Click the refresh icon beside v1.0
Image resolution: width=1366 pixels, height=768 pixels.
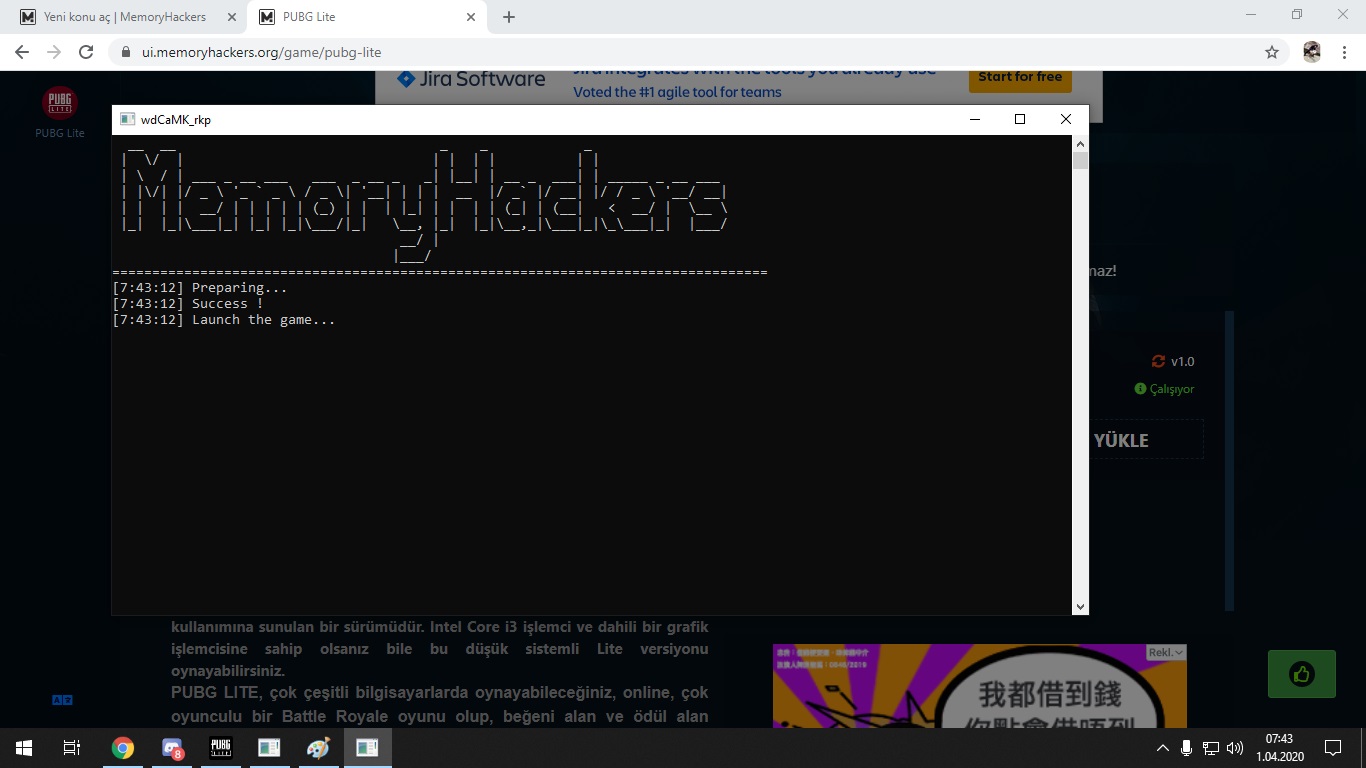pyautogui.click(x=1158, y=361)
